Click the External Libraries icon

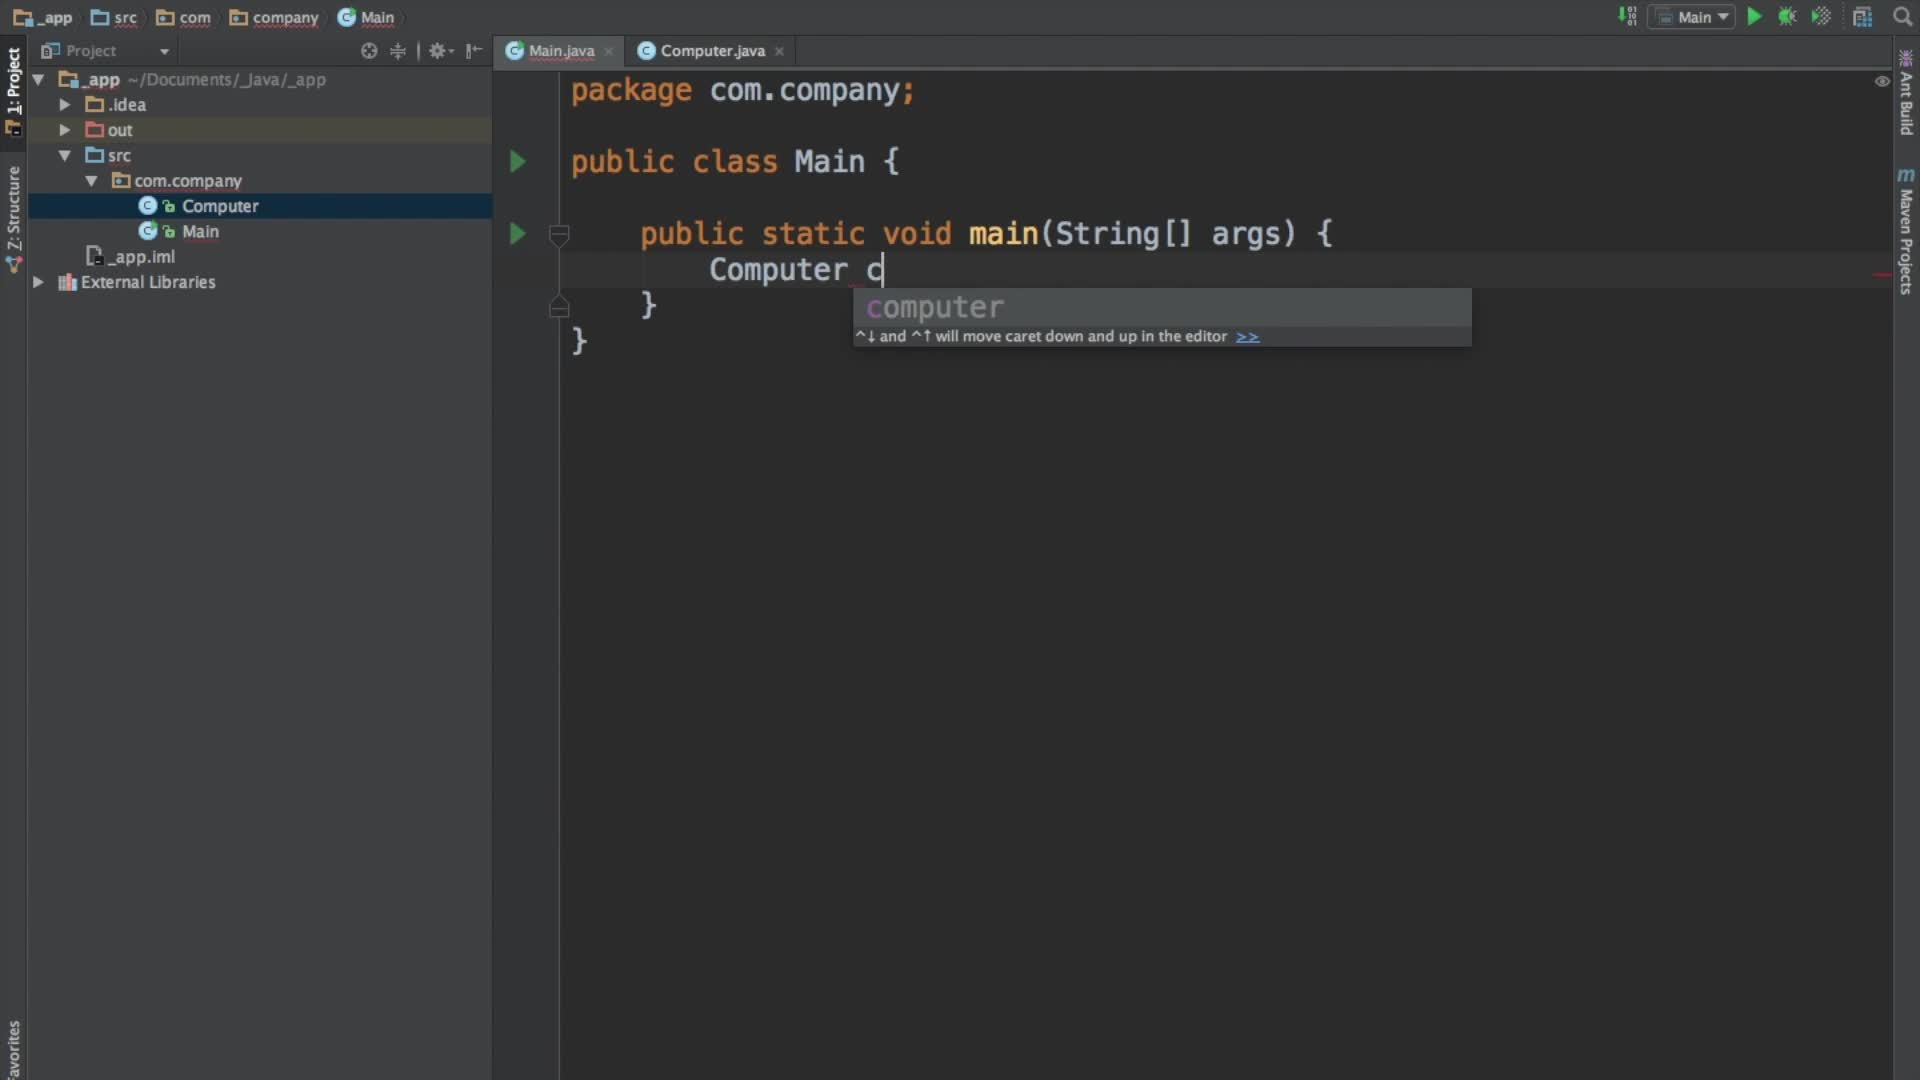(x=67, y=282)
